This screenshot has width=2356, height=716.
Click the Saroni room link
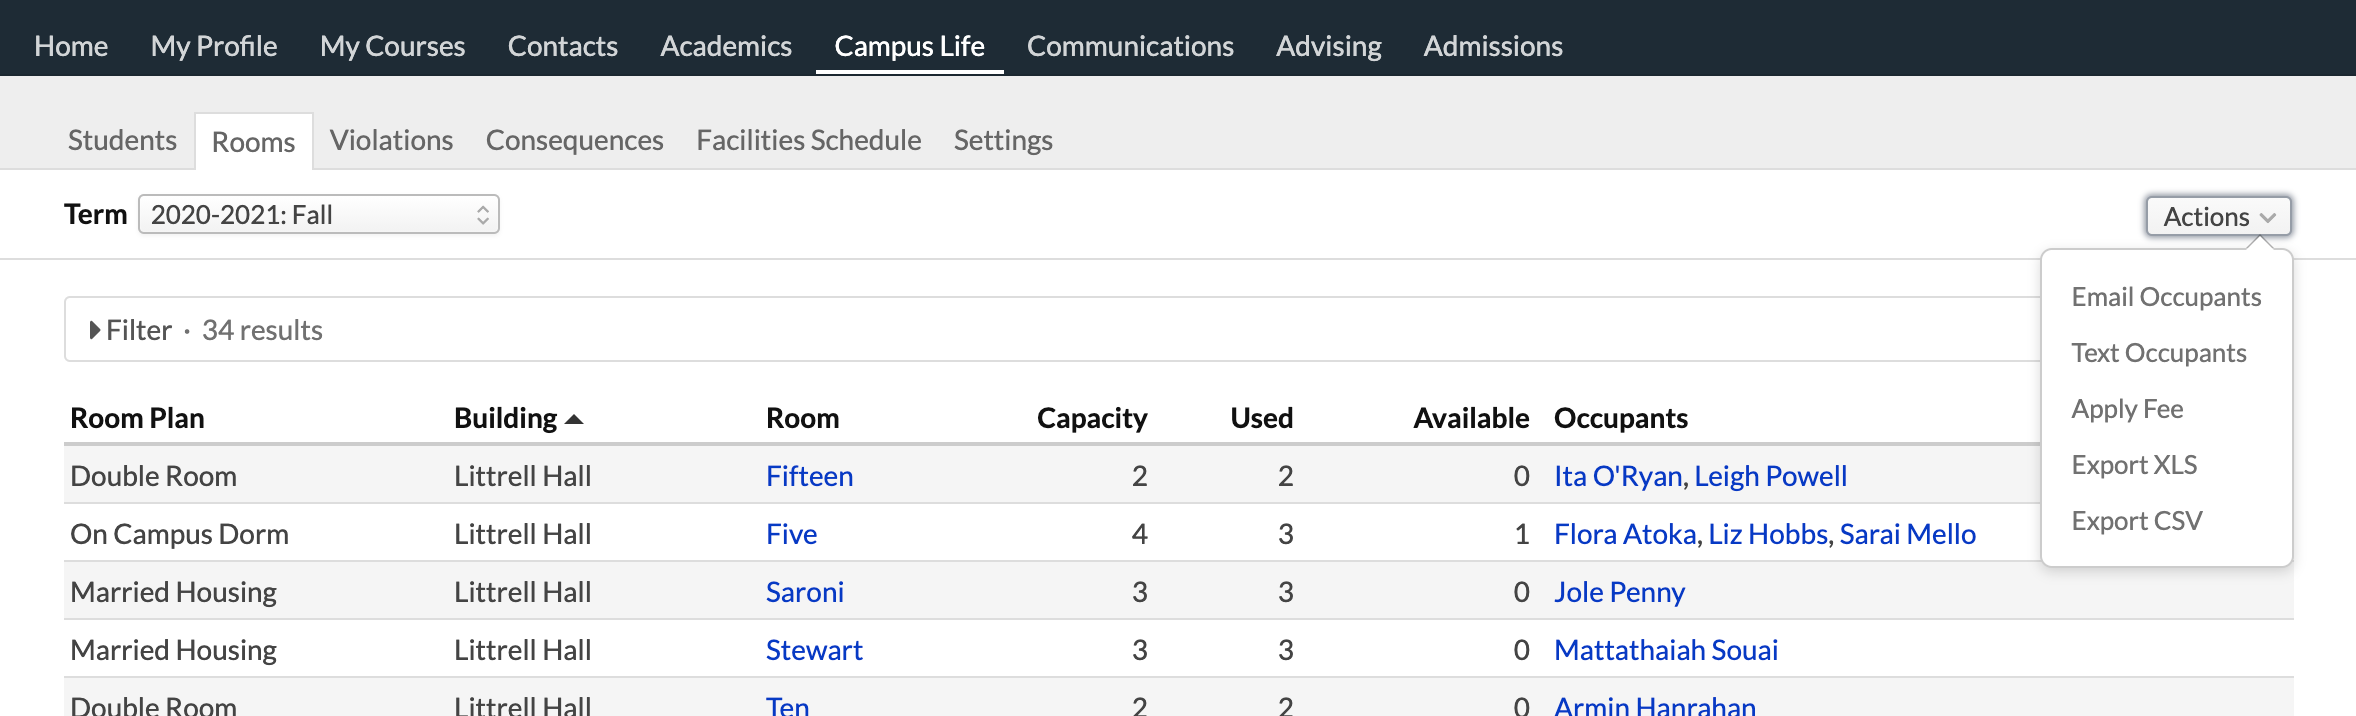pyautogui.click(x=804, y=592)
